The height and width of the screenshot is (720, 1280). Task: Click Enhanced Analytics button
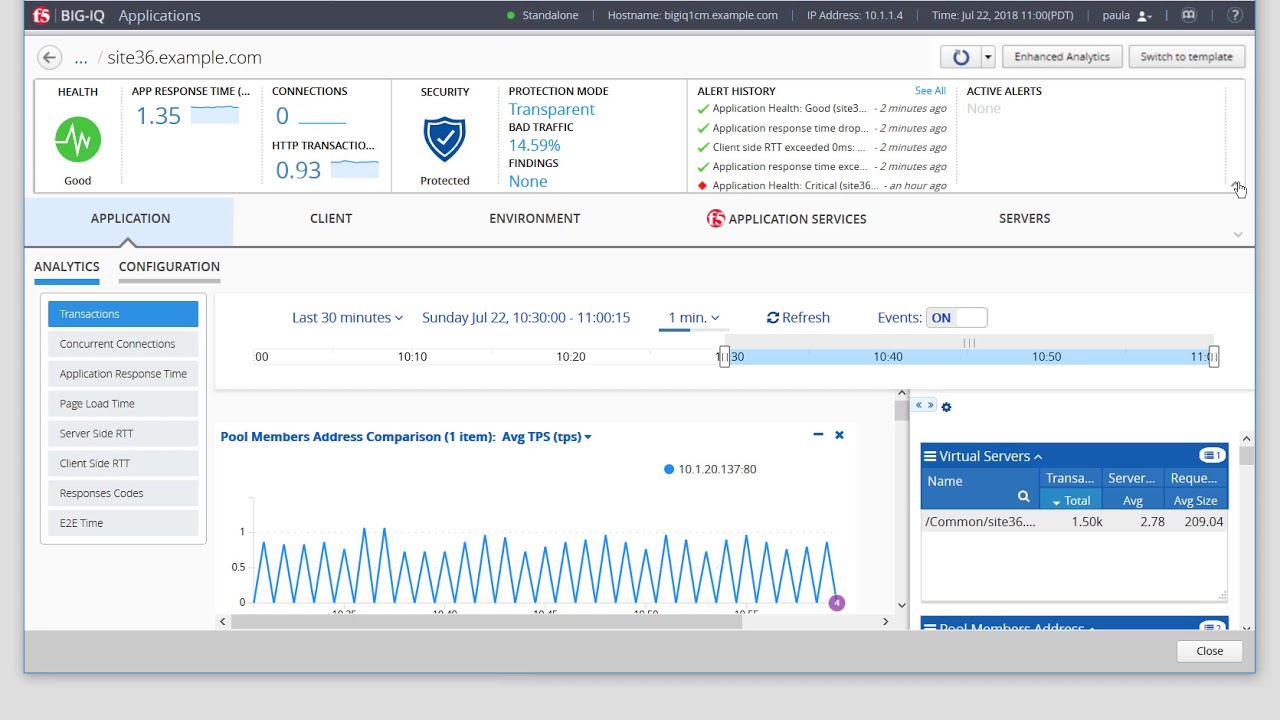point(1062,57)
